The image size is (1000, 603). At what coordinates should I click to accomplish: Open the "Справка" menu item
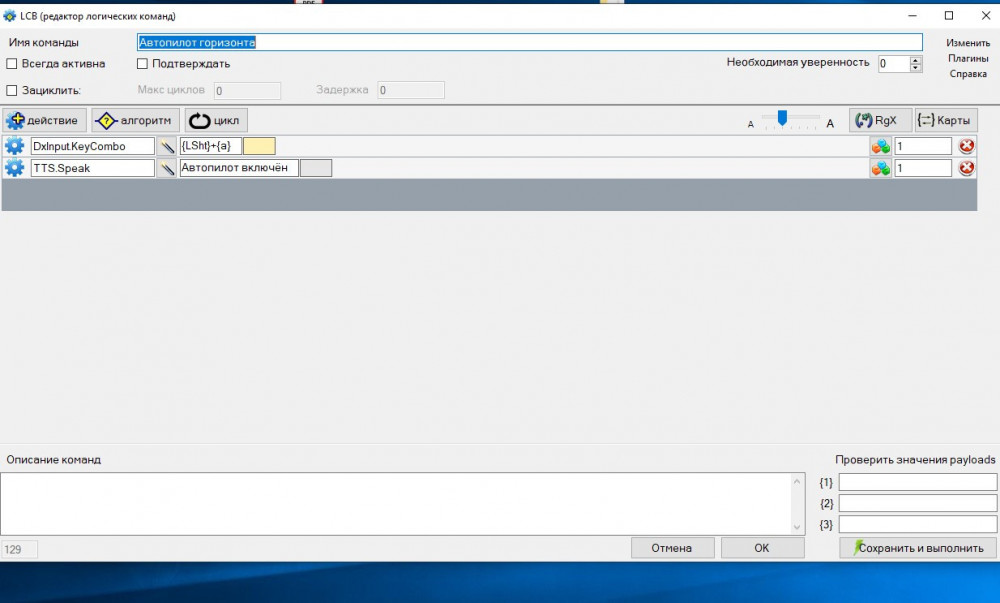[x=968, y=74]
